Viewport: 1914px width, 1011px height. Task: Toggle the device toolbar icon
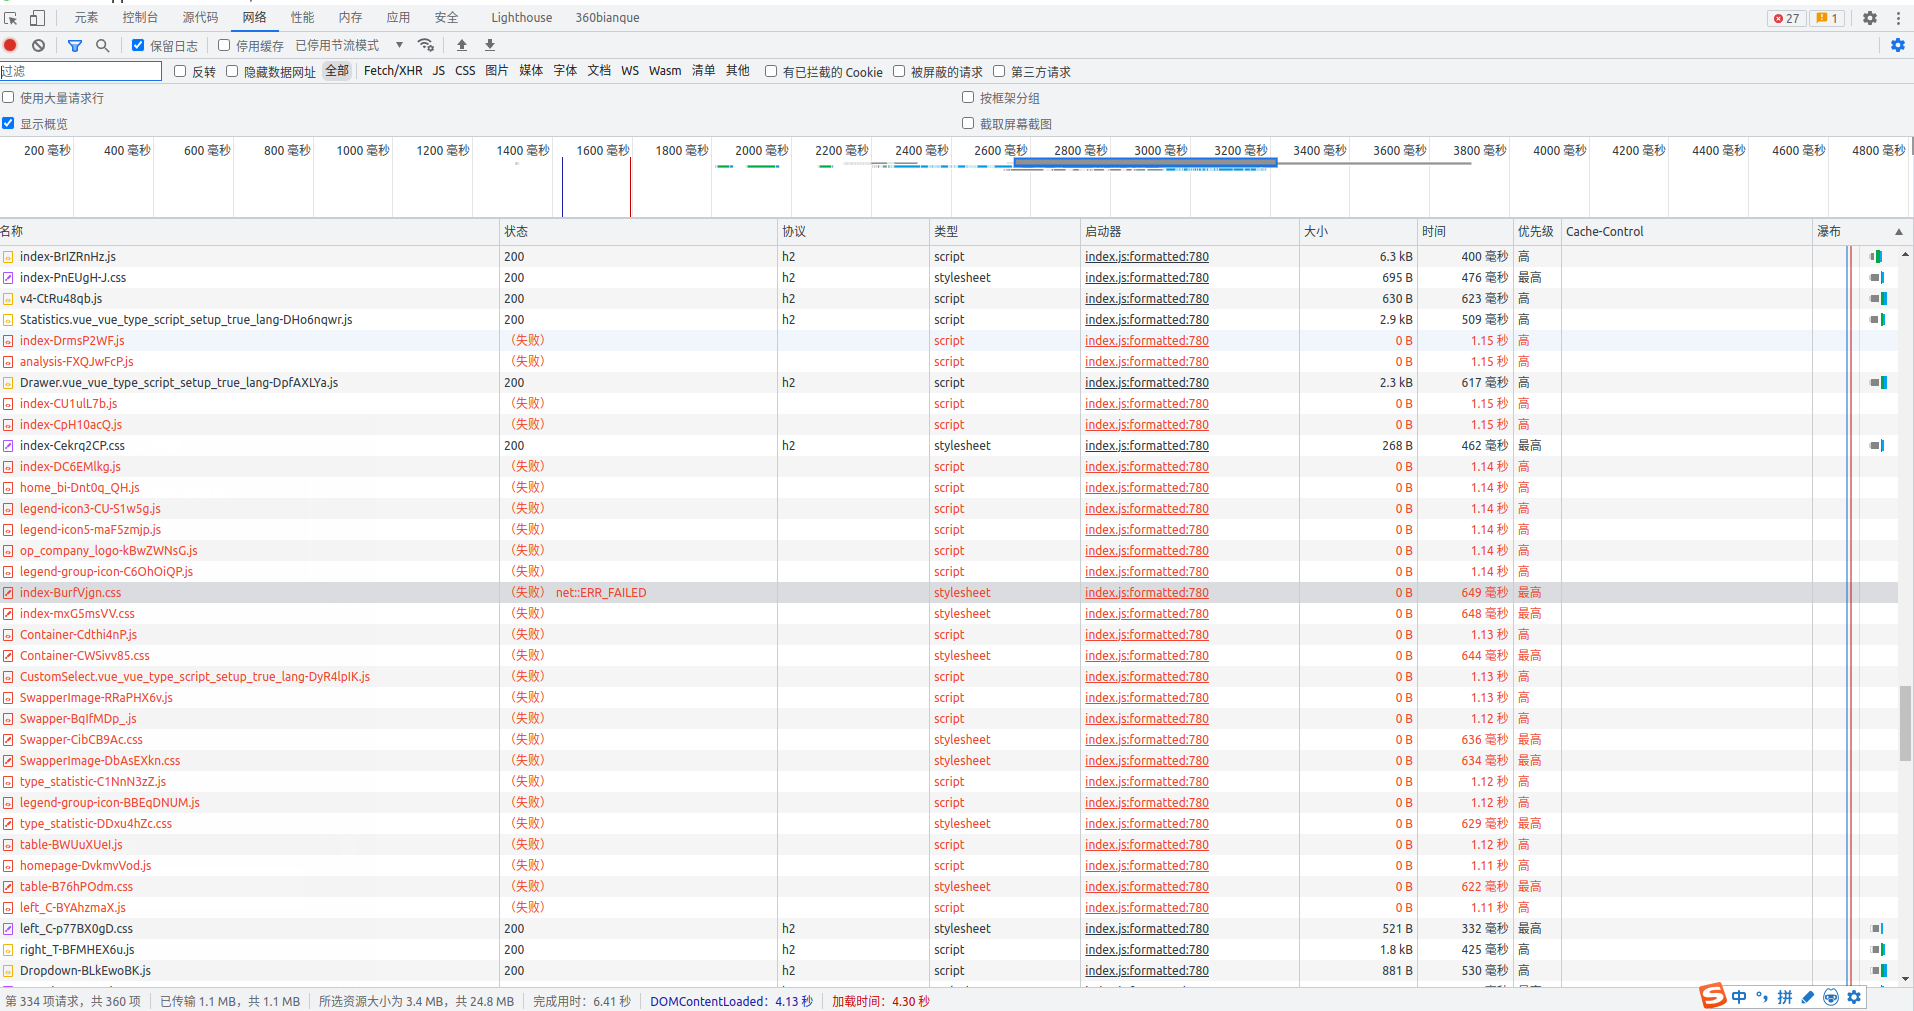pyautogui.click(x=37, y=17)
